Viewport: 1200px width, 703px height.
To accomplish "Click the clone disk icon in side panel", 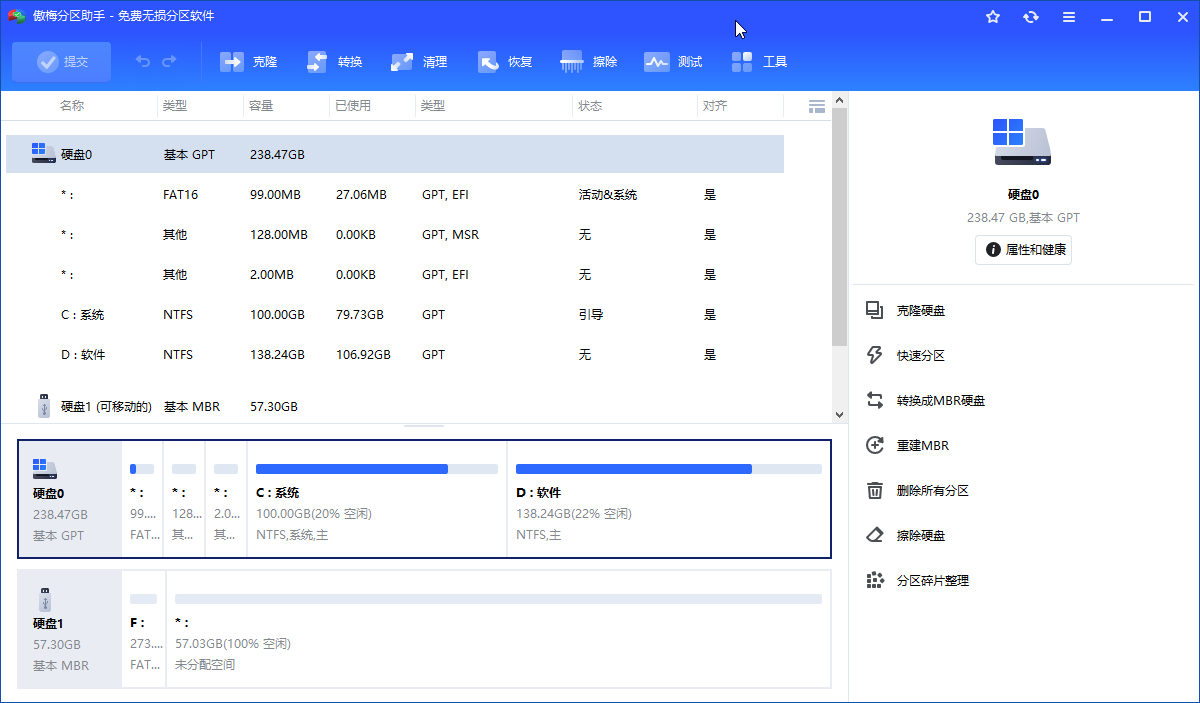I will point(875,311).
